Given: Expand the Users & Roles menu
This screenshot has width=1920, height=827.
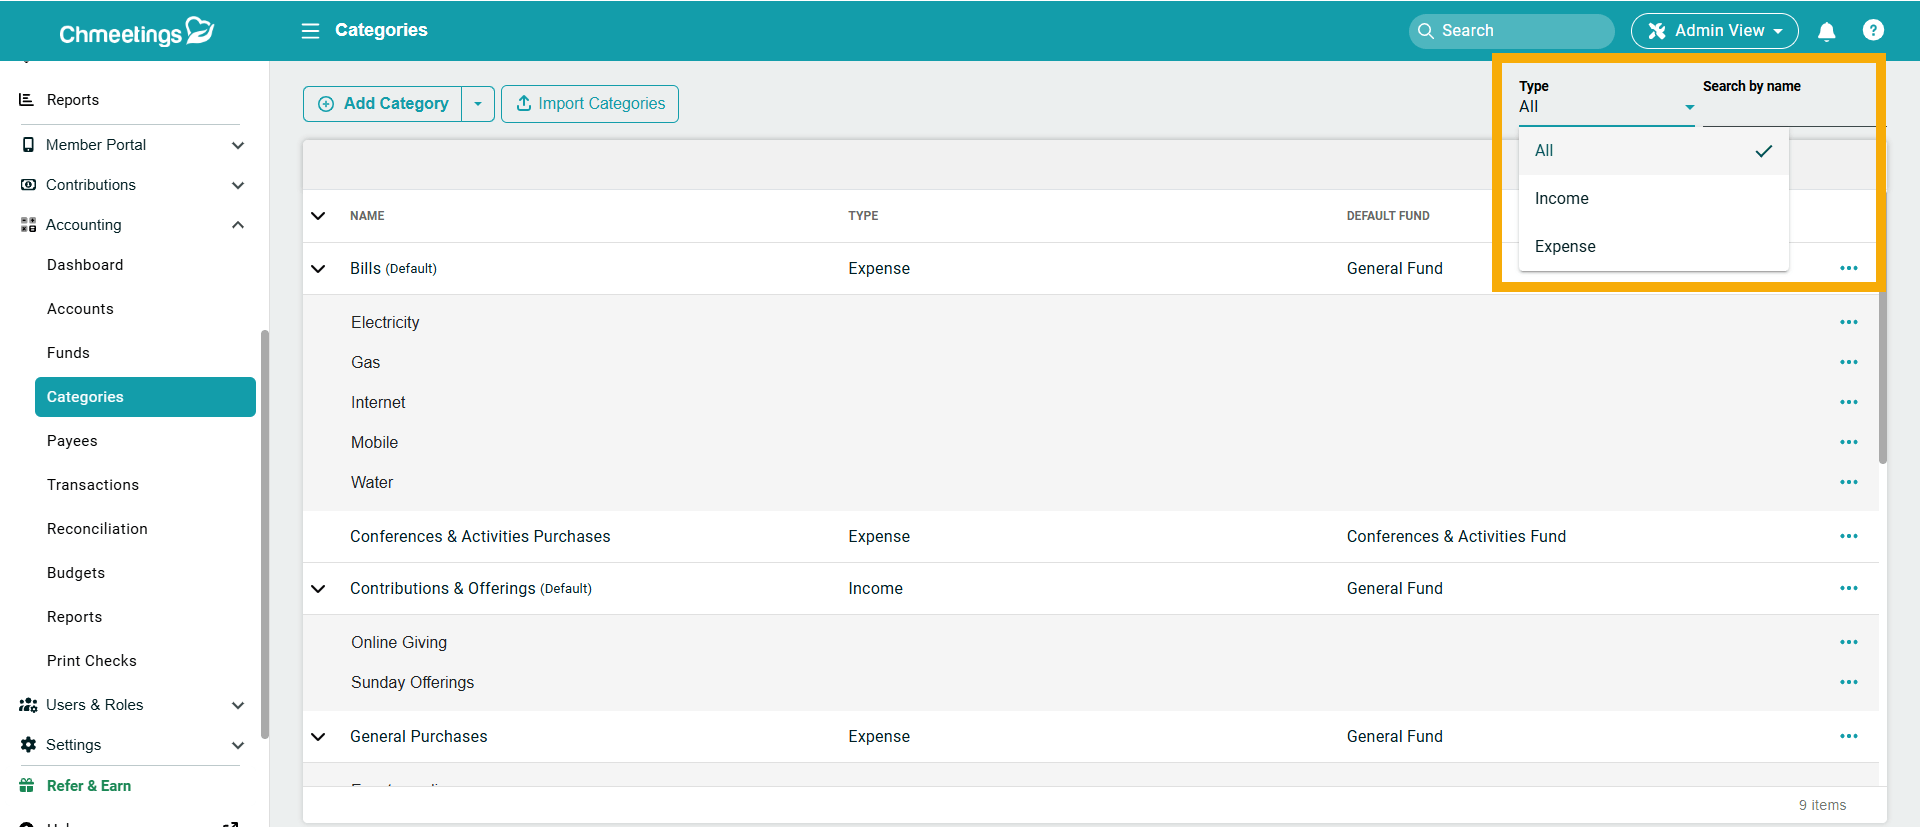Looking at the screenshot, I should click(x=238, y=705).
